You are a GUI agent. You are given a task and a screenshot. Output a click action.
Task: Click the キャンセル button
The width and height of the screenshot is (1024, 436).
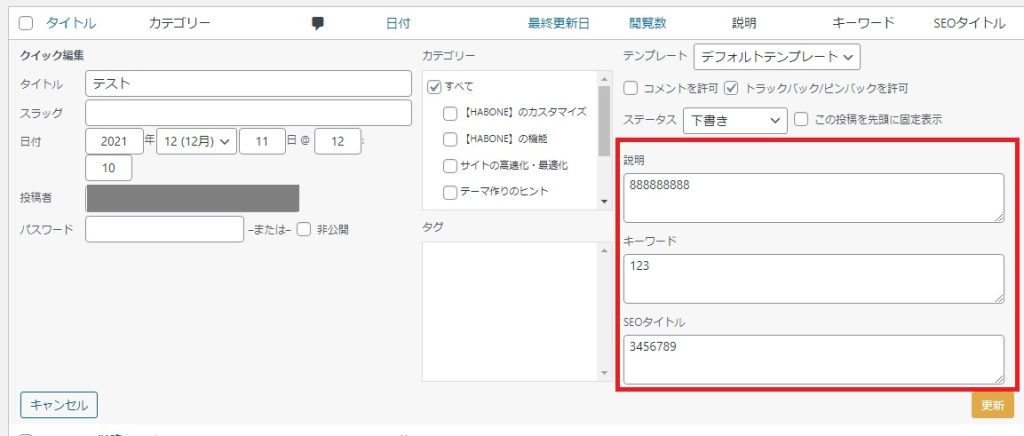[59, 405]
